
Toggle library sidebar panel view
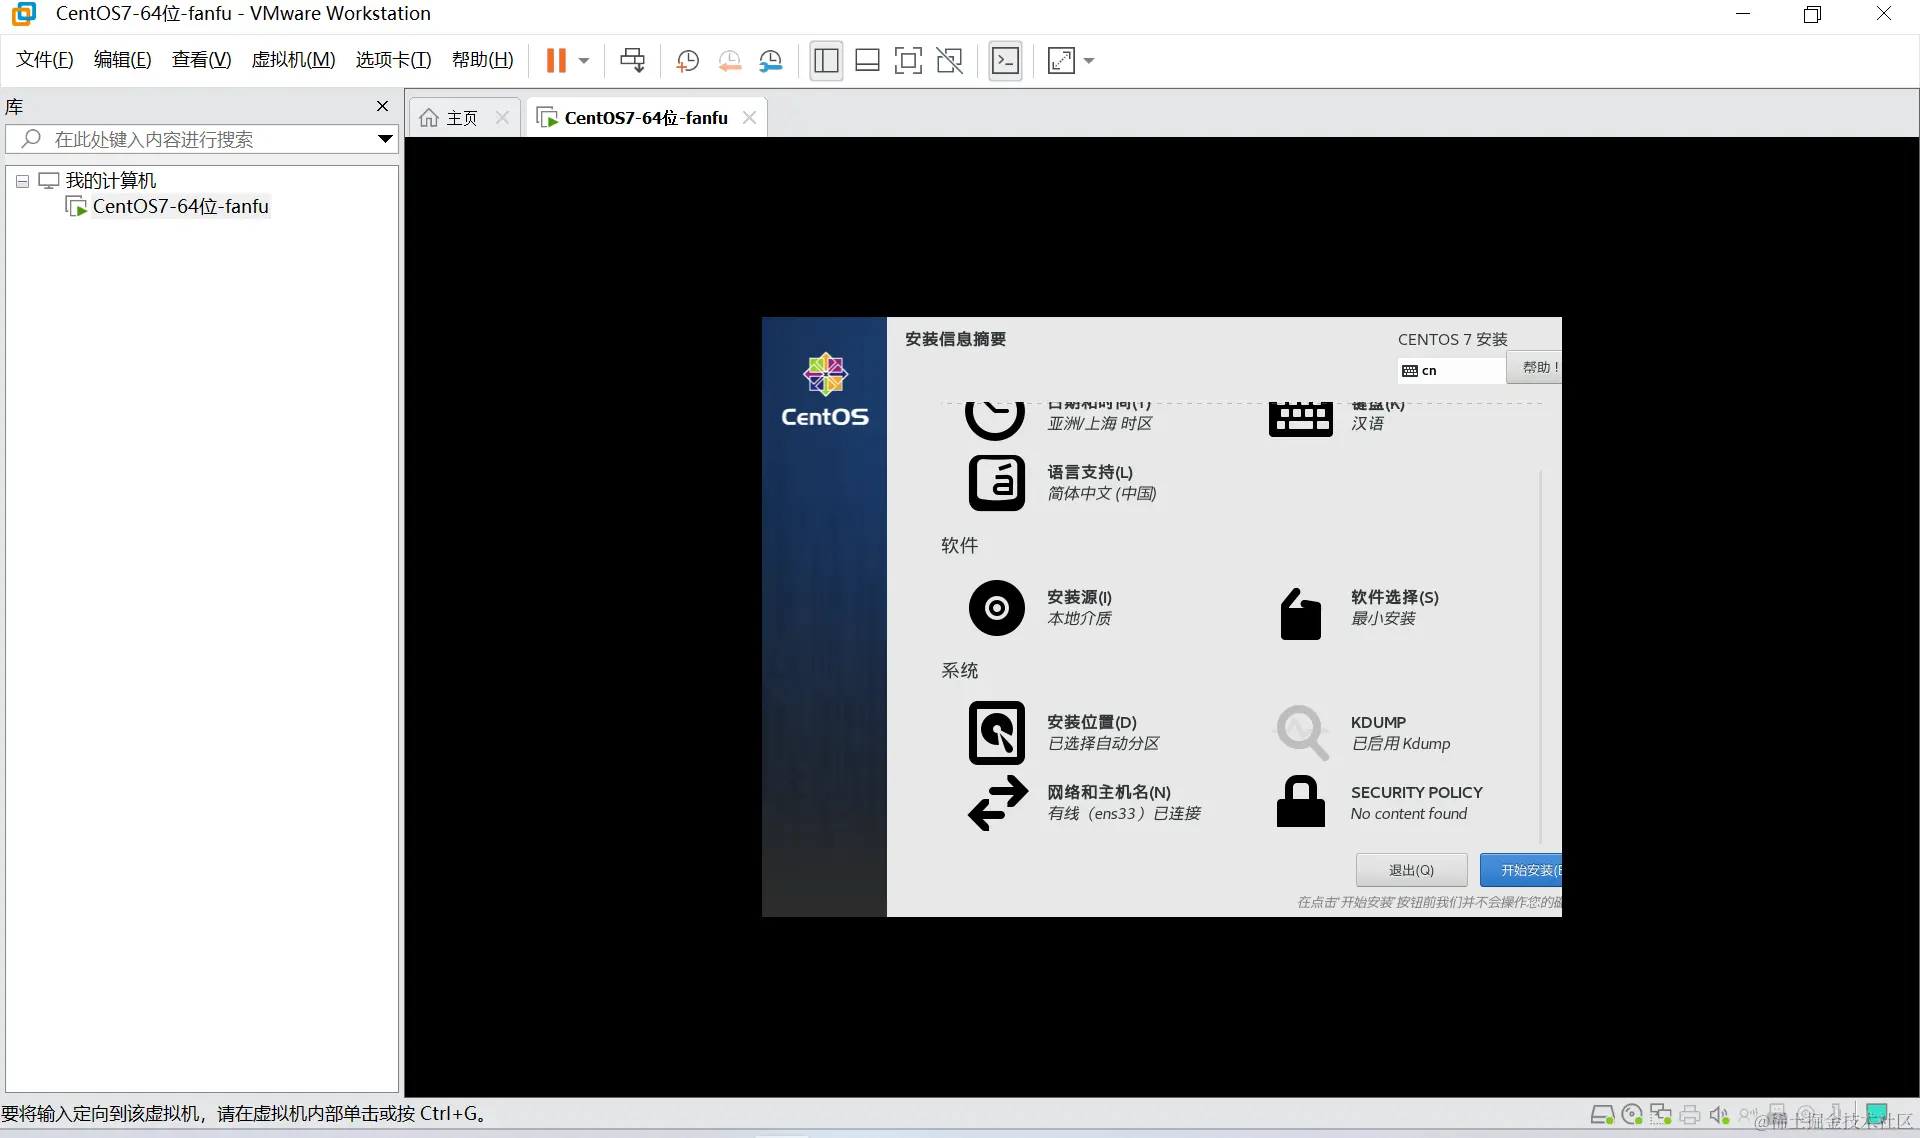826,61
